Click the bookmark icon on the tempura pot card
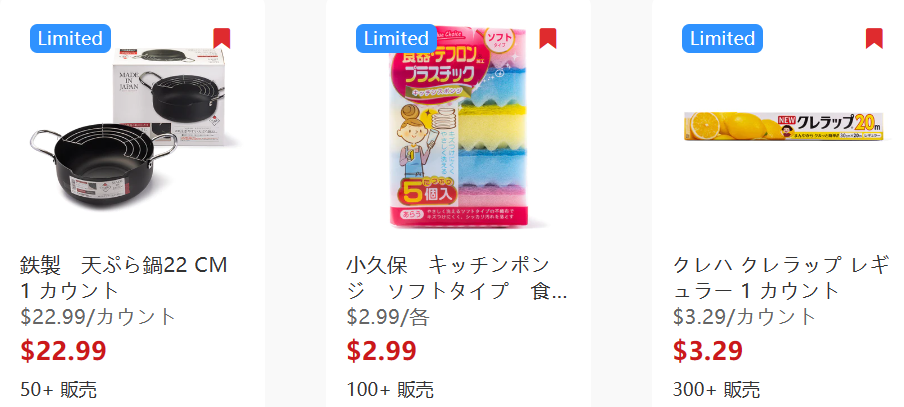Screen dimensions: 904x407 (221, 39)
